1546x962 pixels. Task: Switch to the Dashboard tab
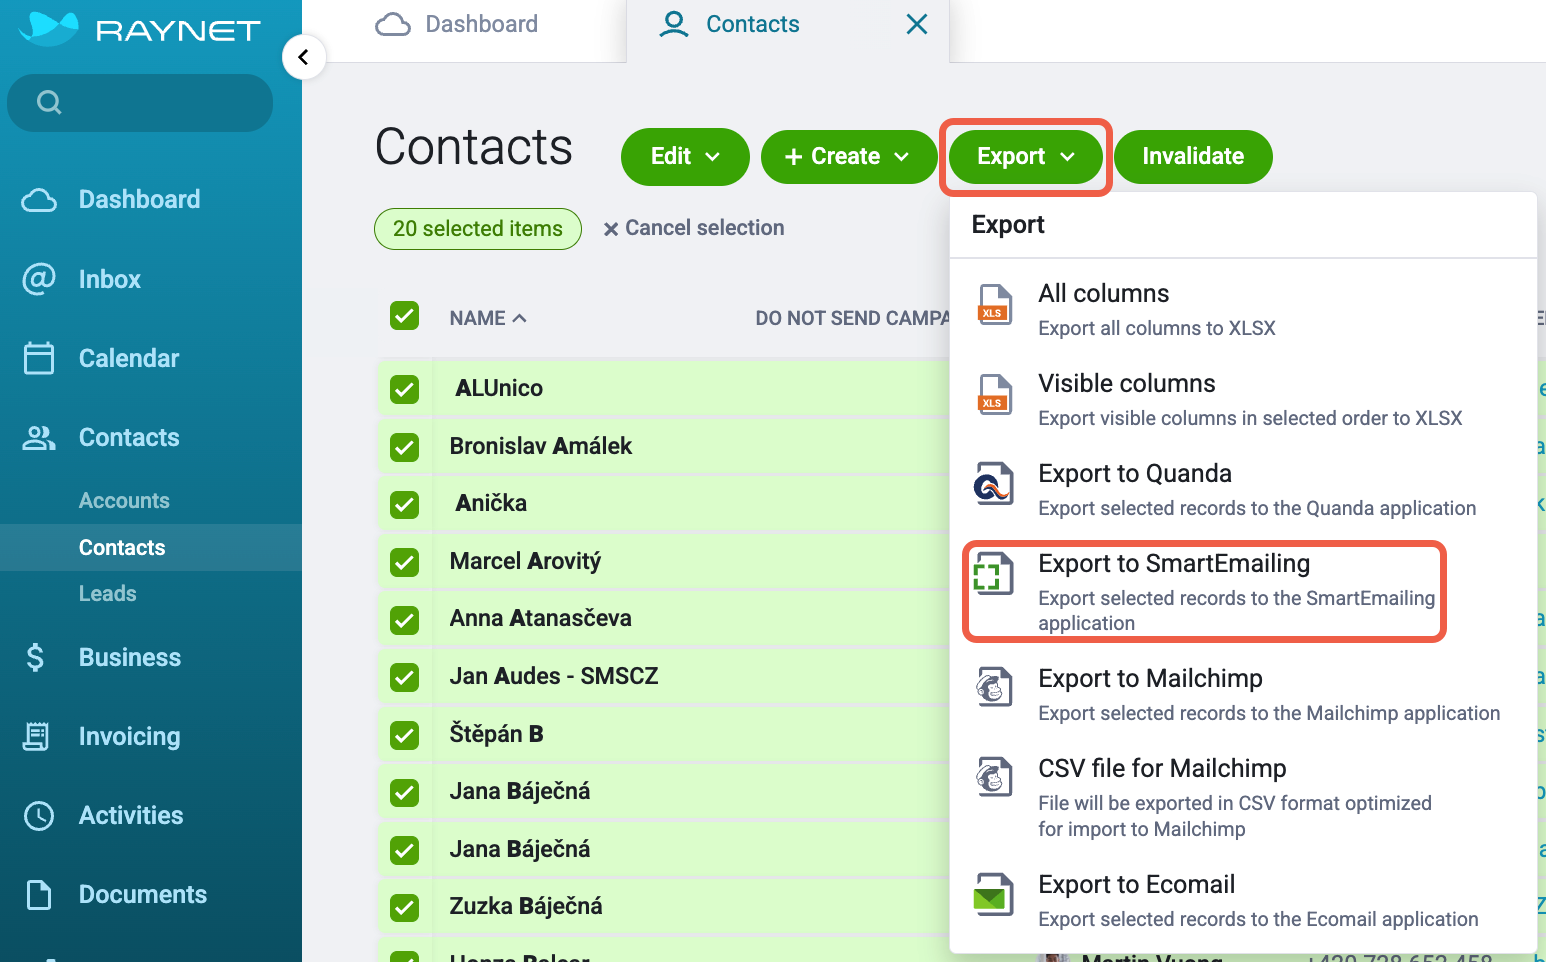tap(457, 24)
